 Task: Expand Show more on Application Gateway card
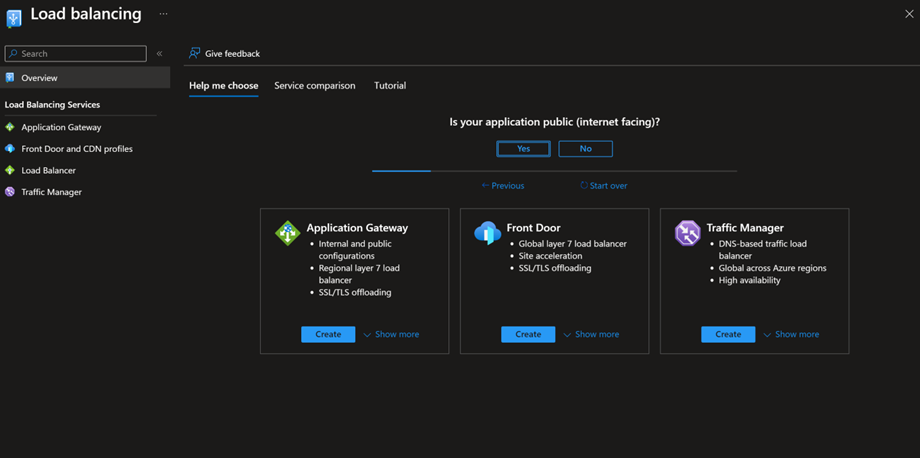click(x=391, y=334)
